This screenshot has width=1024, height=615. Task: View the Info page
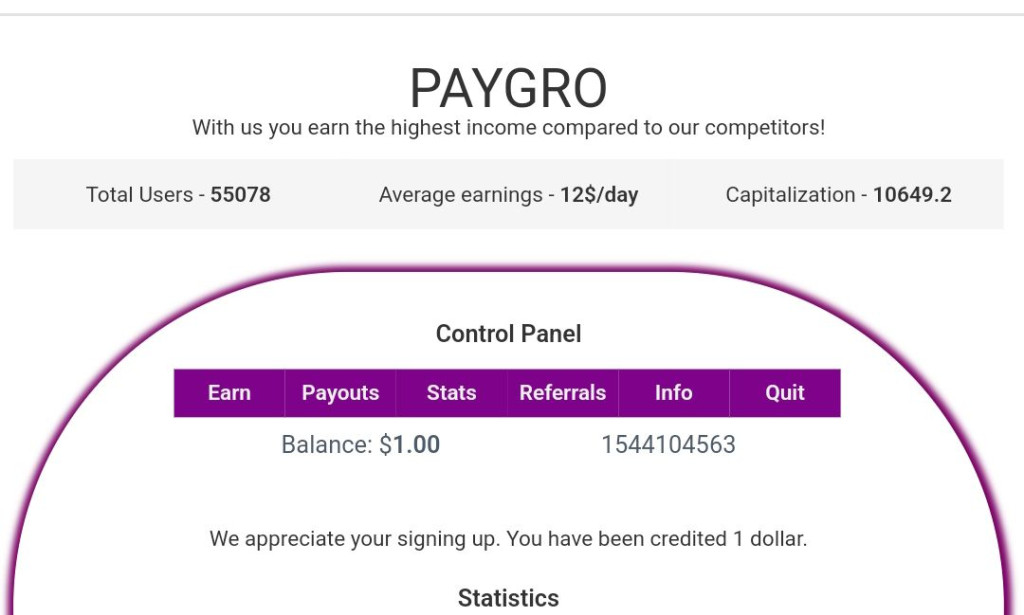point(673,393)
